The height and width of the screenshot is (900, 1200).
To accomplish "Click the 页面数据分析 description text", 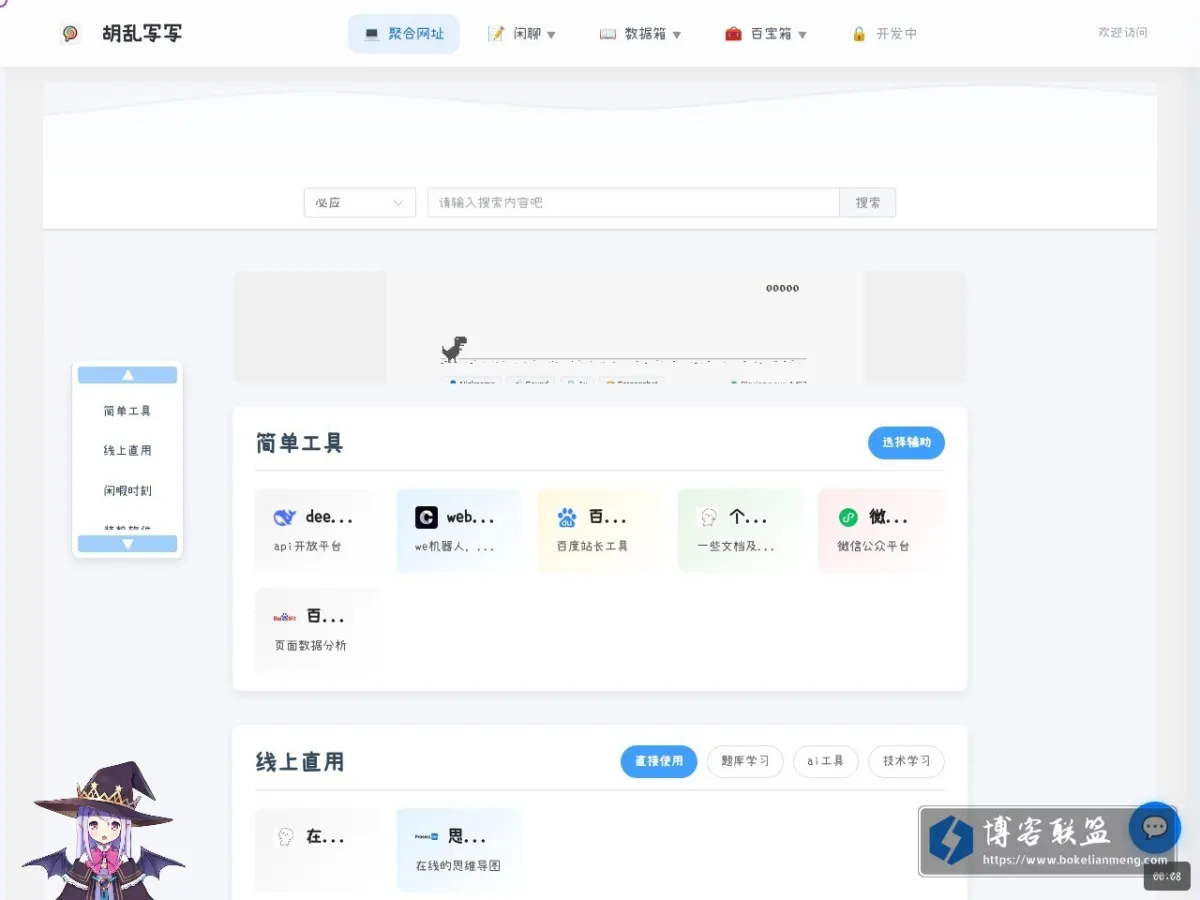I will (x=310, y=646).
